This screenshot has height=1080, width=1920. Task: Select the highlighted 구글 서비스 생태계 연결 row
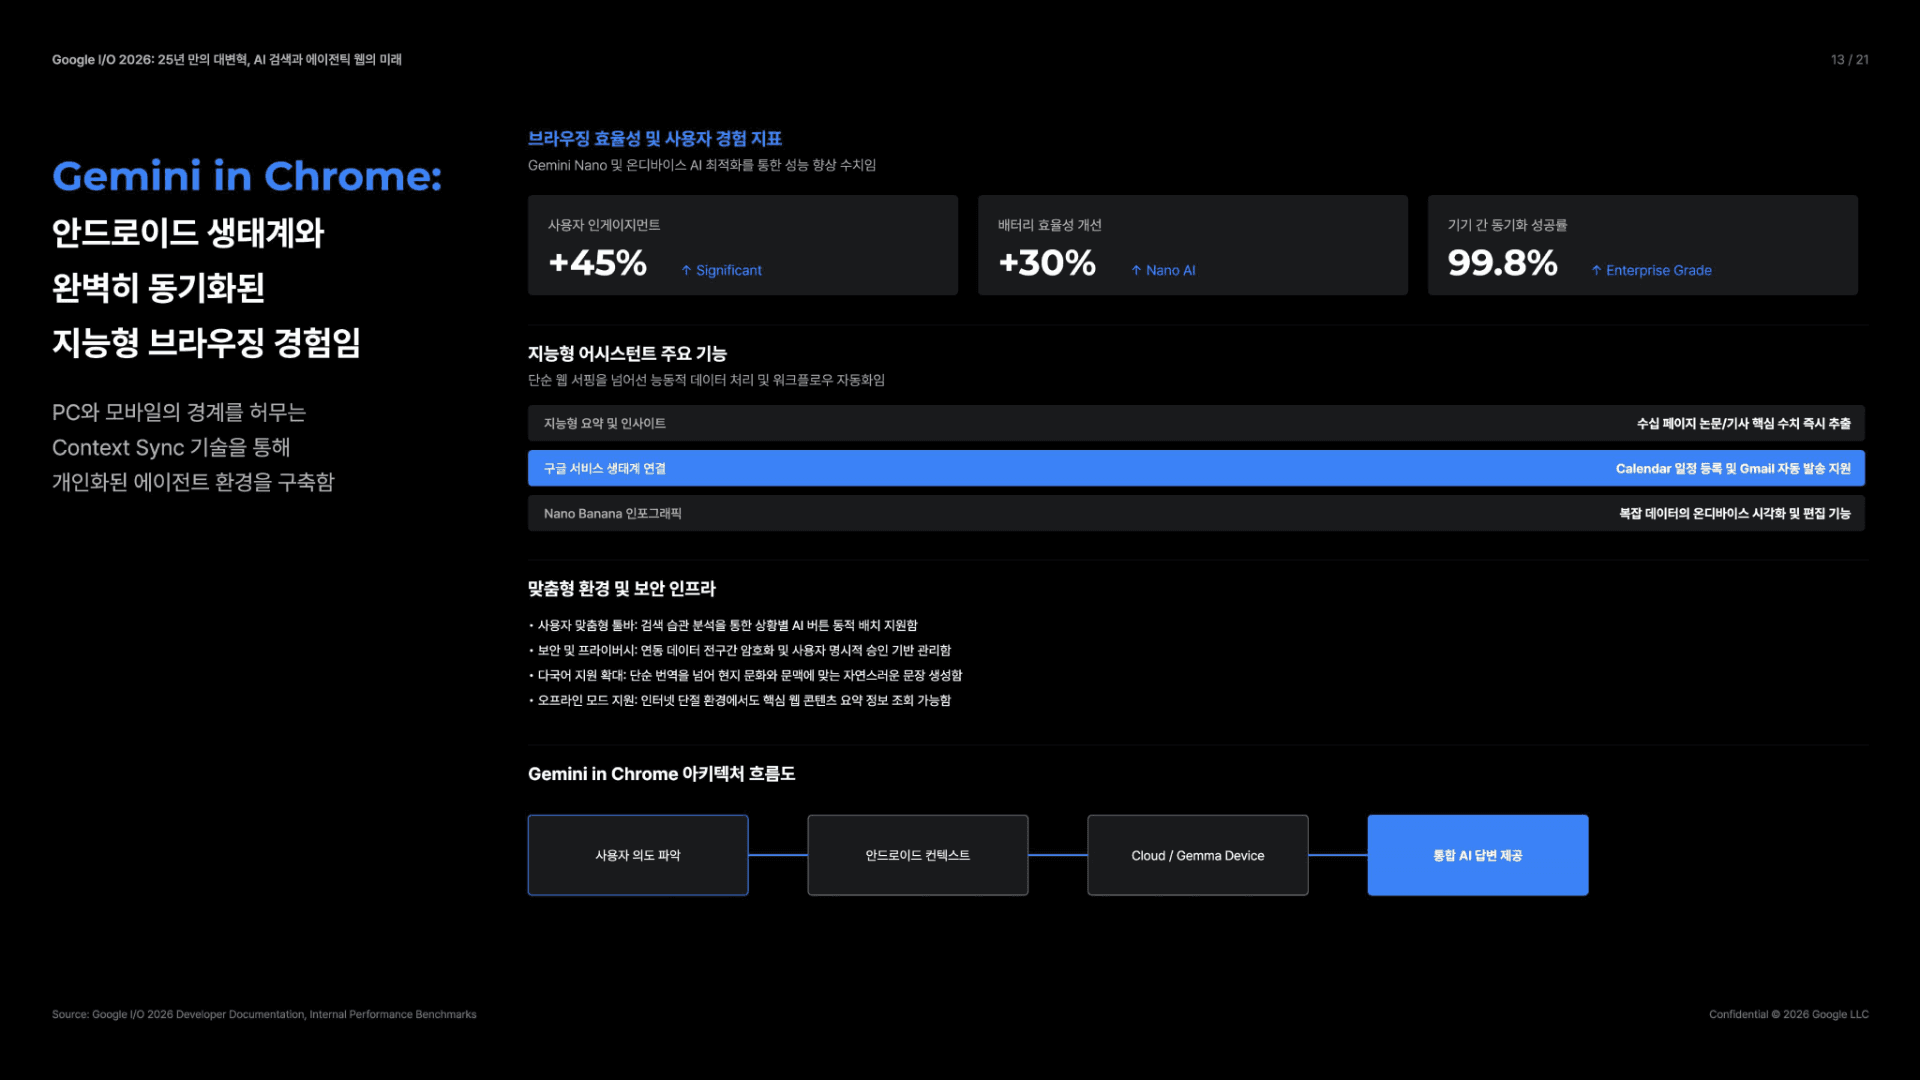pyautogui.click(x=1196, y=468)
